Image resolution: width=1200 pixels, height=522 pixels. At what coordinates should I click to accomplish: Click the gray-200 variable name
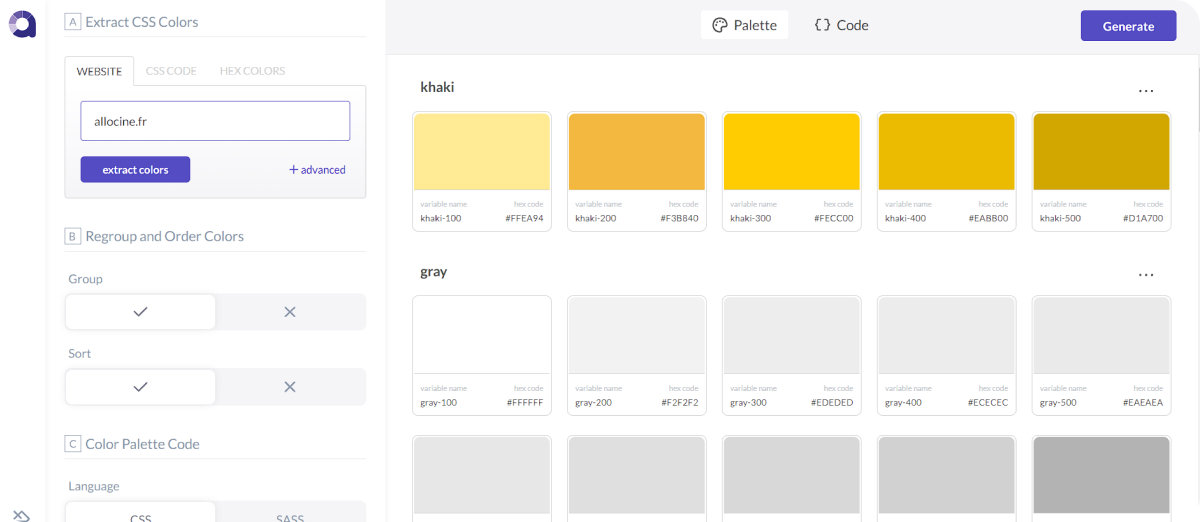(594, 403)
